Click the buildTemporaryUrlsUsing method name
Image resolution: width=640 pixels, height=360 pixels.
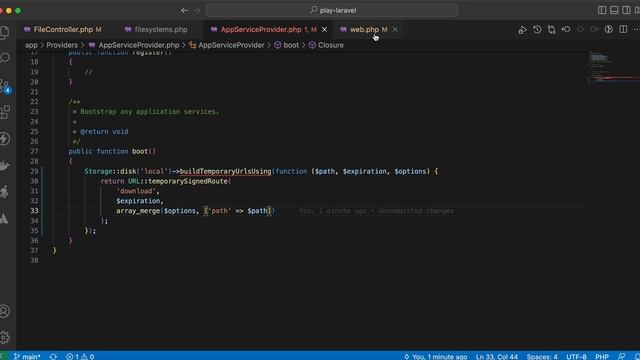[x=225, y=171]
